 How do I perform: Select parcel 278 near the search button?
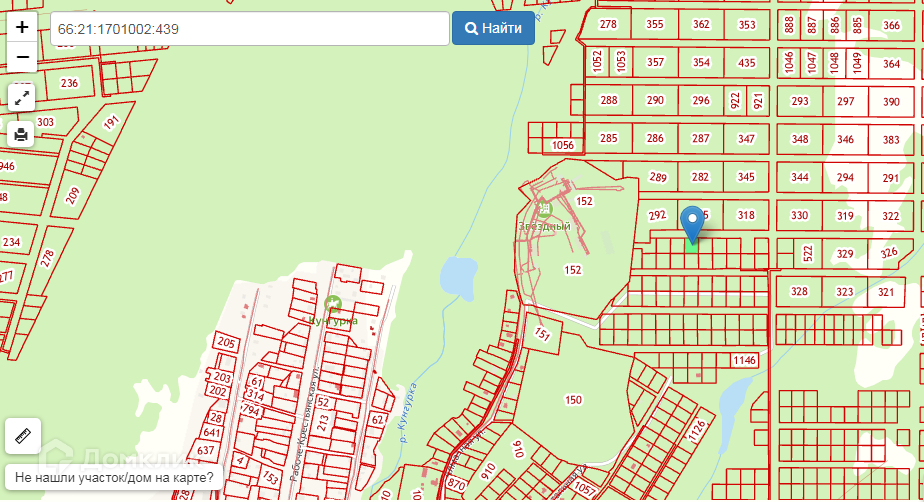[606, 24]
